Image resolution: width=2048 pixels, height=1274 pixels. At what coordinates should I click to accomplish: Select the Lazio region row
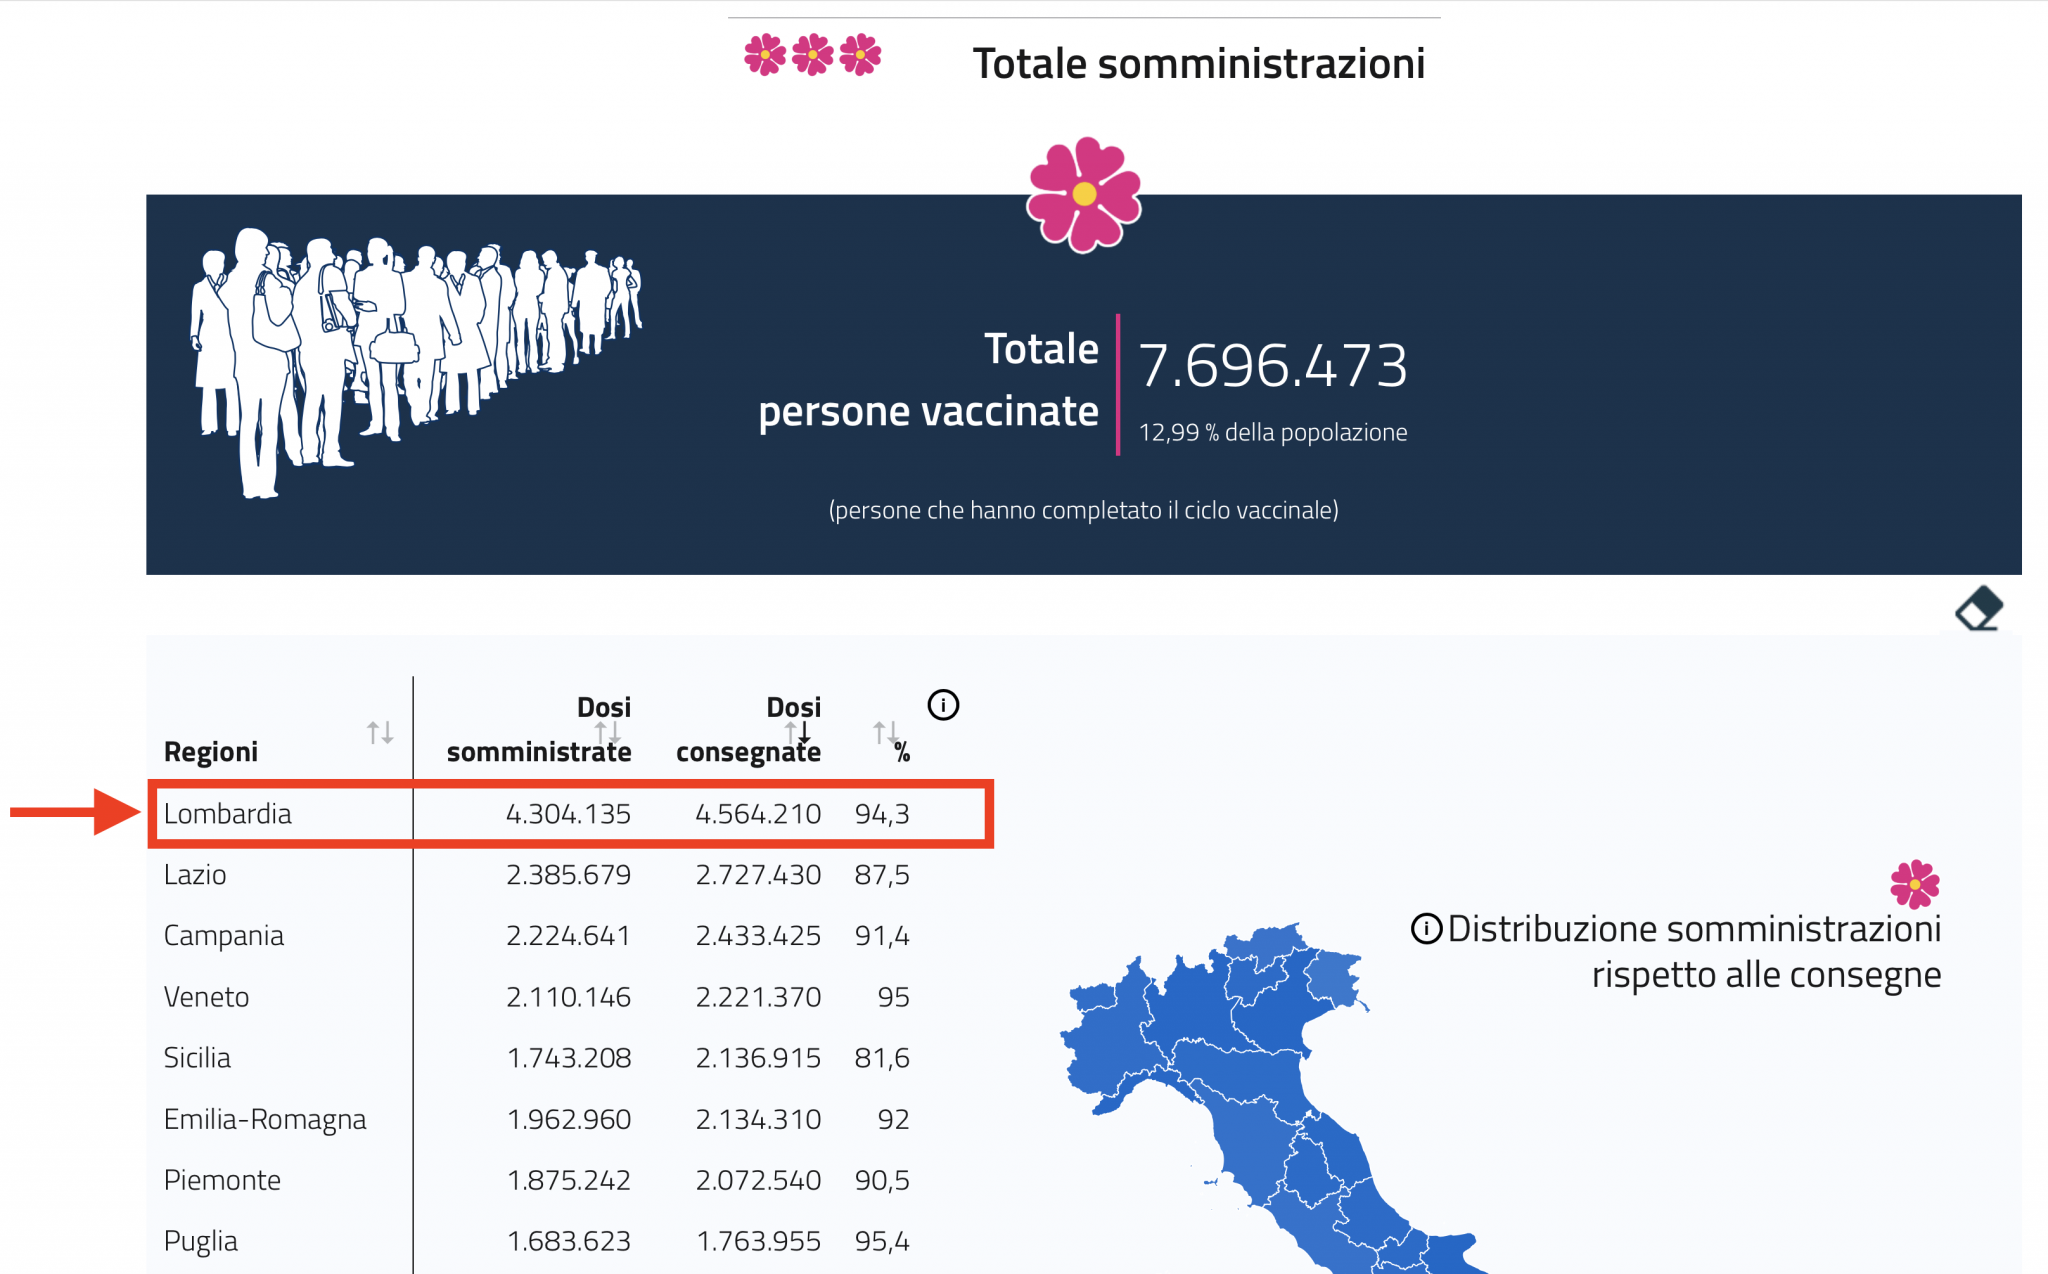tap(537, 875)
